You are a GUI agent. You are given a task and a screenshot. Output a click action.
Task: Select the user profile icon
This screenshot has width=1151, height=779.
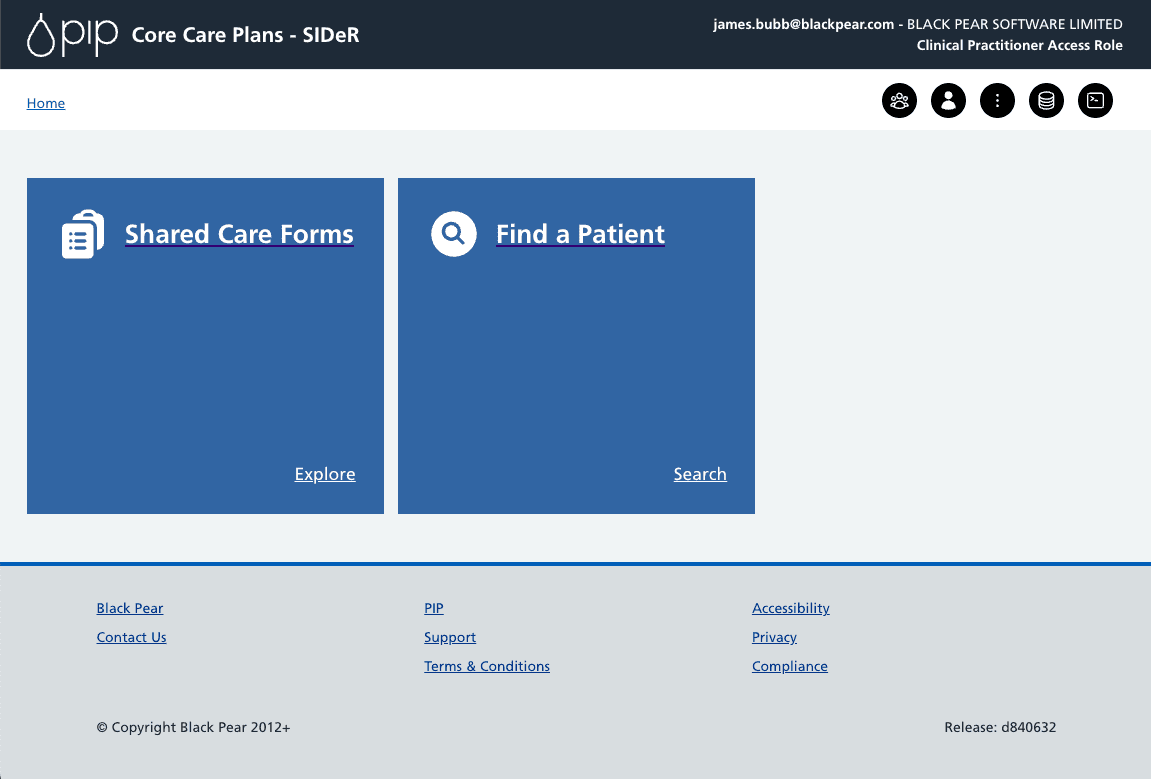point(948,100)
